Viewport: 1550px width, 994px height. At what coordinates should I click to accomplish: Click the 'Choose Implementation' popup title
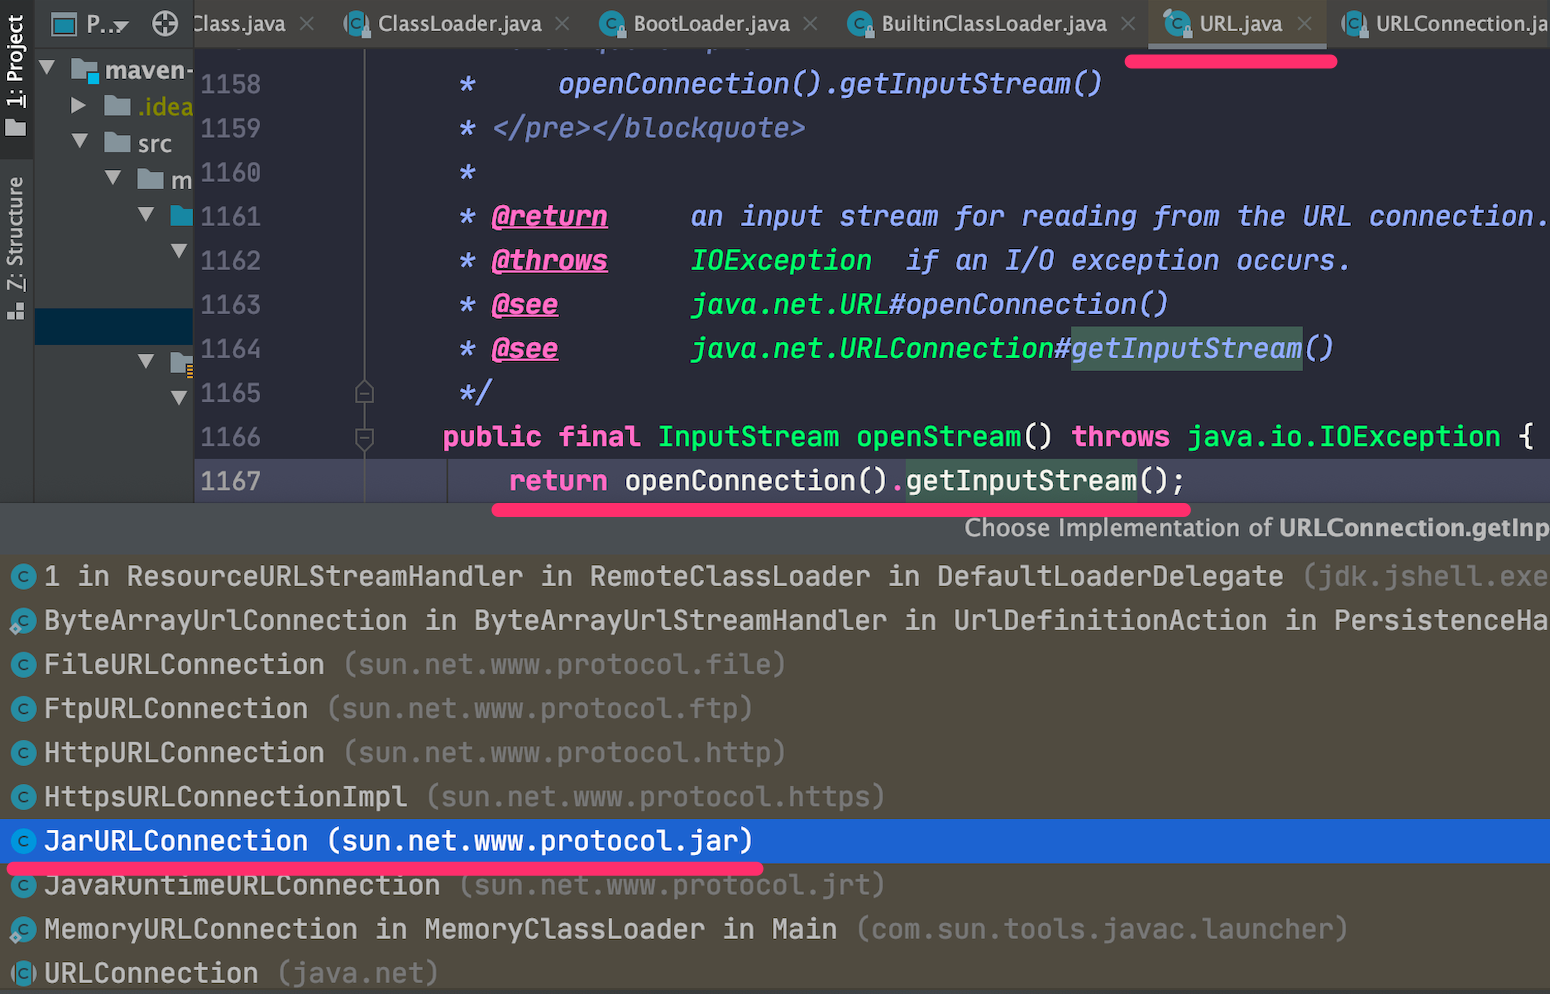pos(1257,528)
